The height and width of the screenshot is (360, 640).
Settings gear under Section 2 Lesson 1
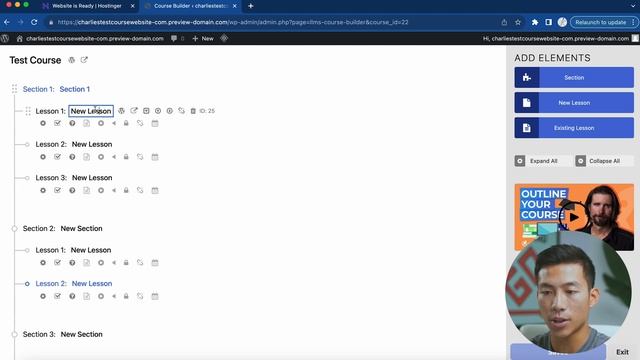pos(43,262)
